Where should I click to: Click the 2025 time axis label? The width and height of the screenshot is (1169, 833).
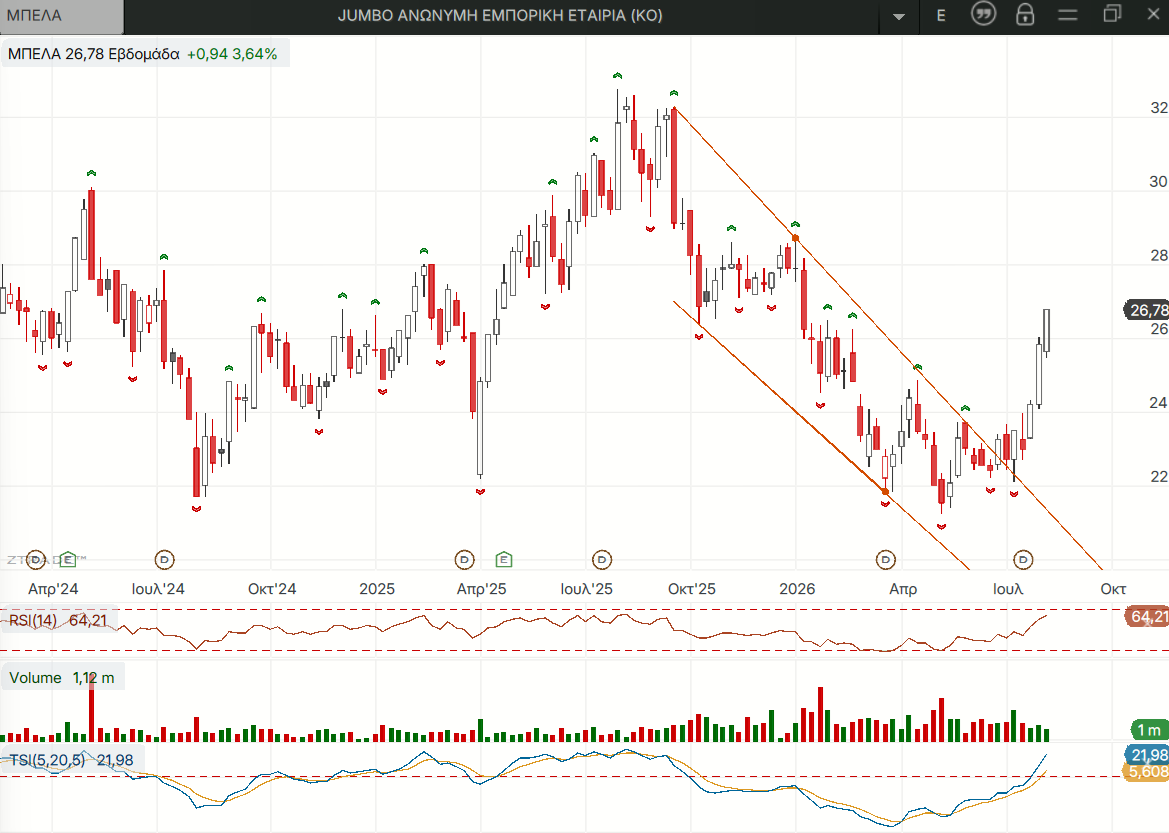click(x=377, y=589)
